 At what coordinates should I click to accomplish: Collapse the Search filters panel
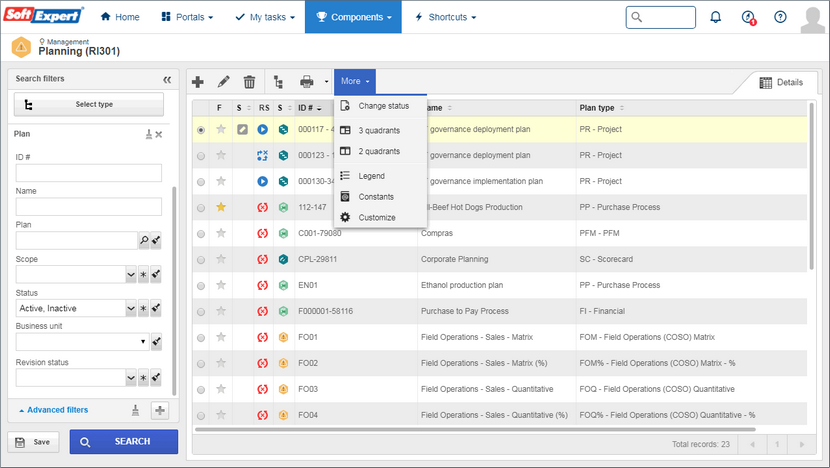167,79
